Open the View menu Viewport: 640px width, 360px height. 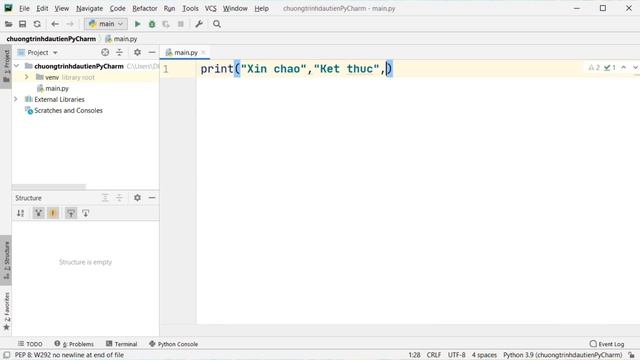tap(62, 8)
